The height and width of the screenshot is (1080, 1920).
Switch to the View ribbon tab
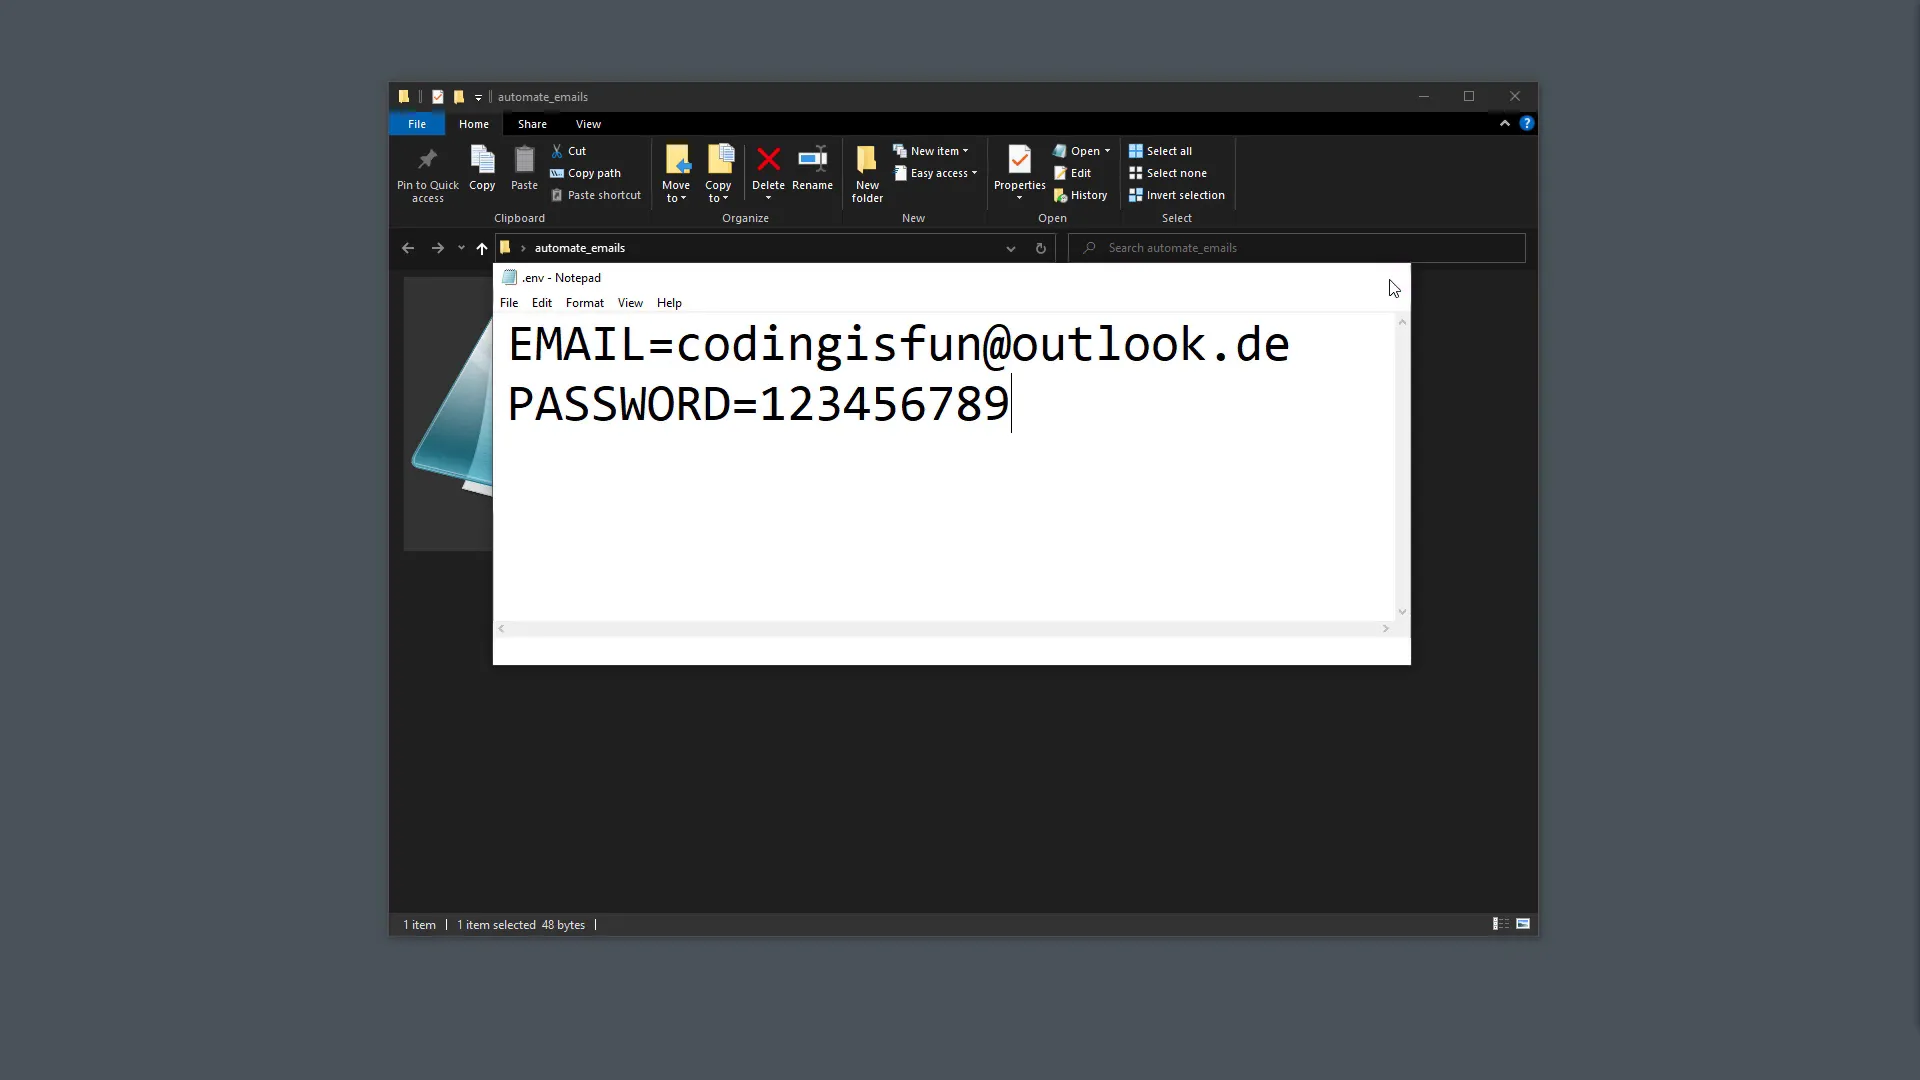588,123
